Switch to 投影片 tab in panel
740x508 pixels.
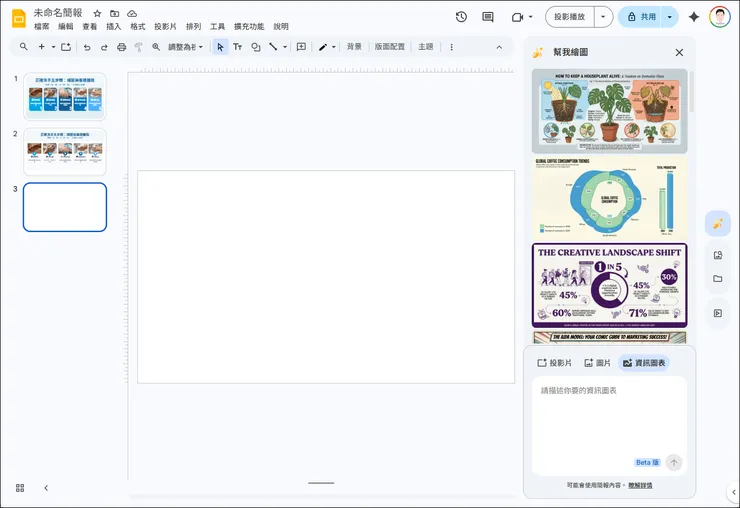point(555,363)
